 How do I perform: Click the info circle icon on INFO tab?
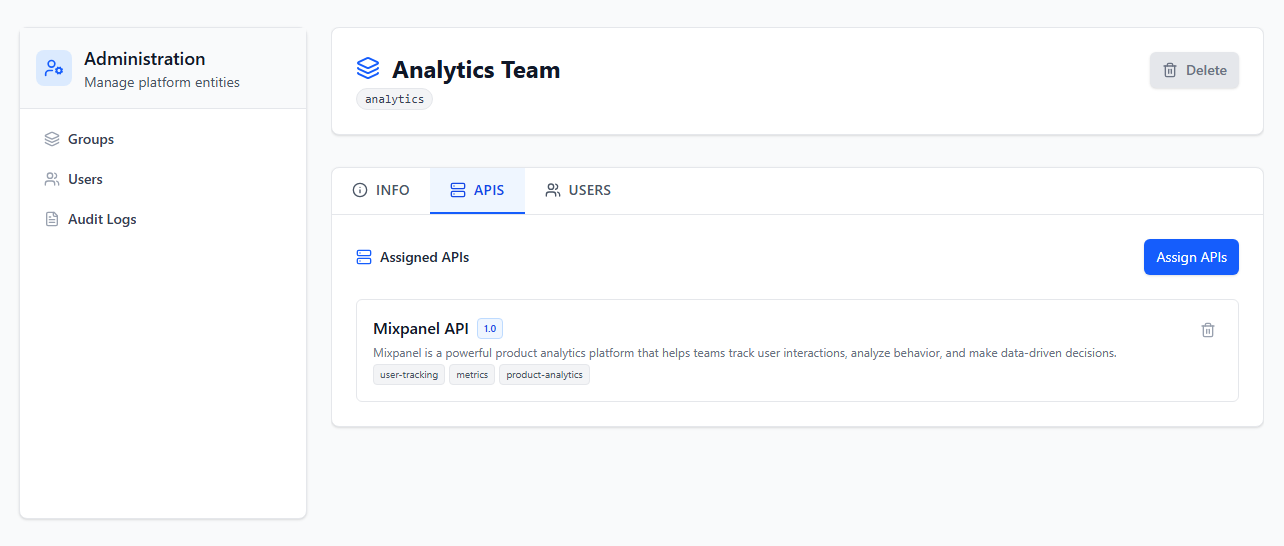coord(360,190)
